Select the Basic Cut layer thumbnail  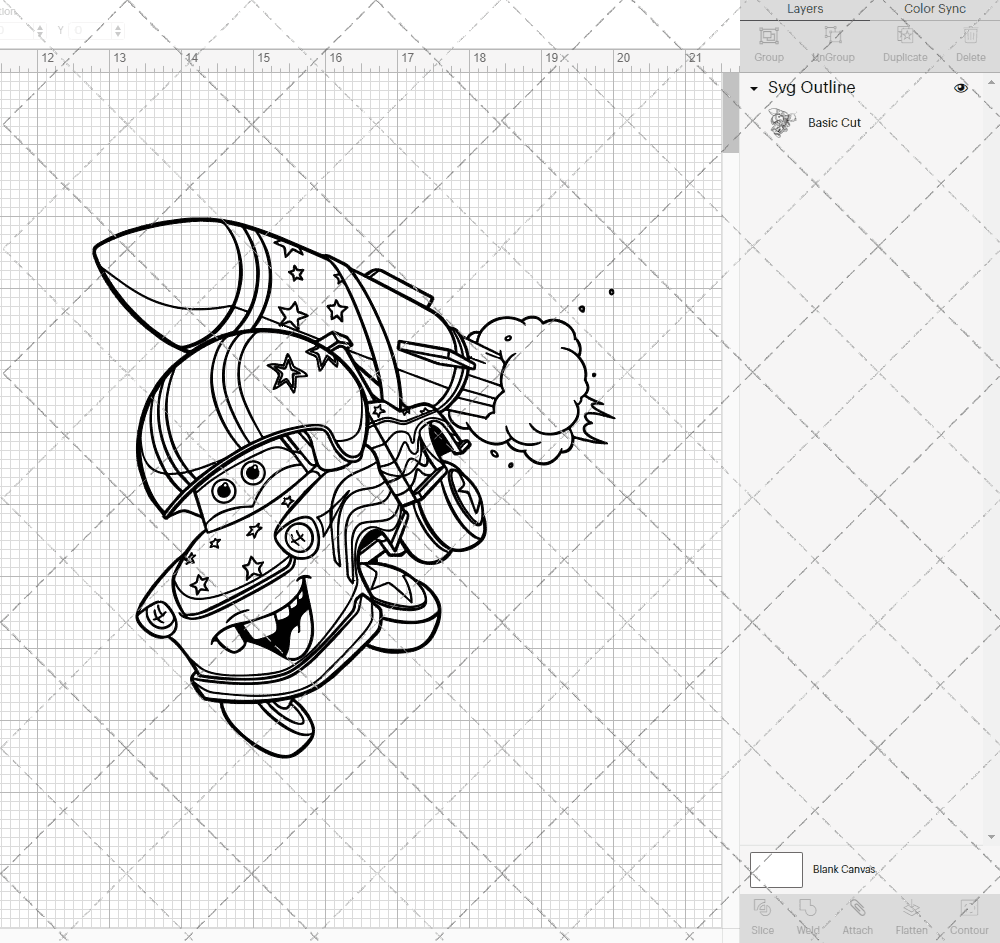coord(782,122)
